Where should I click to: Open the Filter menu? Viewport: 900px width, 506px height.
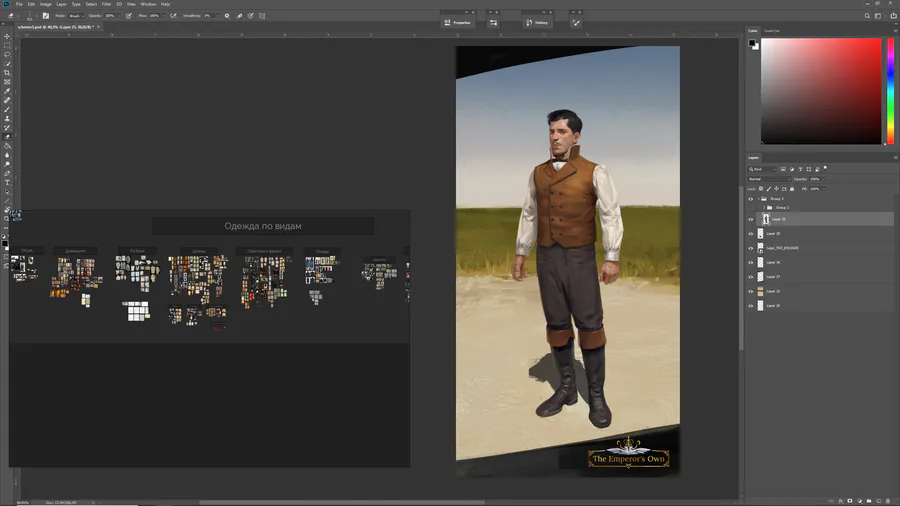[x=106, y=4]
